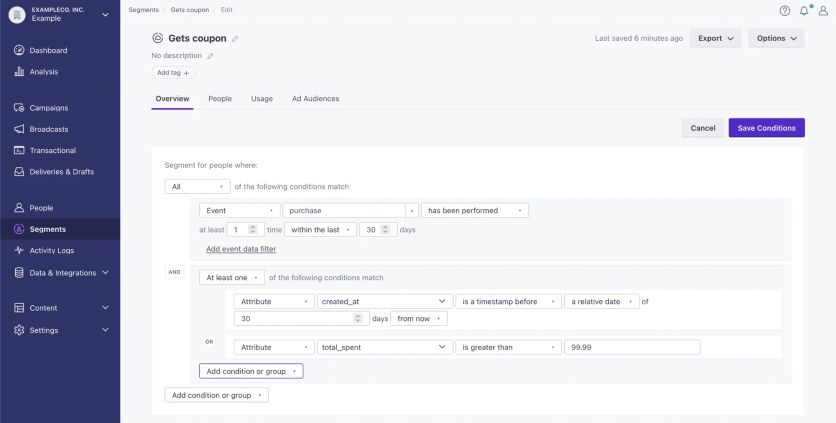Edit segment name with pencil icon
Screen dimensions: 836x423
[x=235, y=38]
